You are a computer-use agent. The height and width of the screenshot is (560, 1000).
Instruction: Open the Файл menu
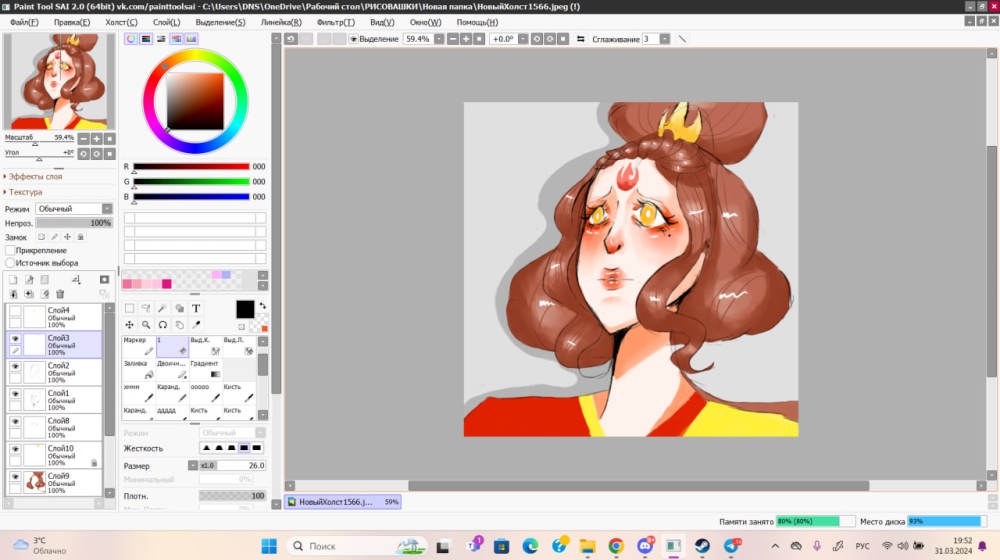[x=24, y=22]
